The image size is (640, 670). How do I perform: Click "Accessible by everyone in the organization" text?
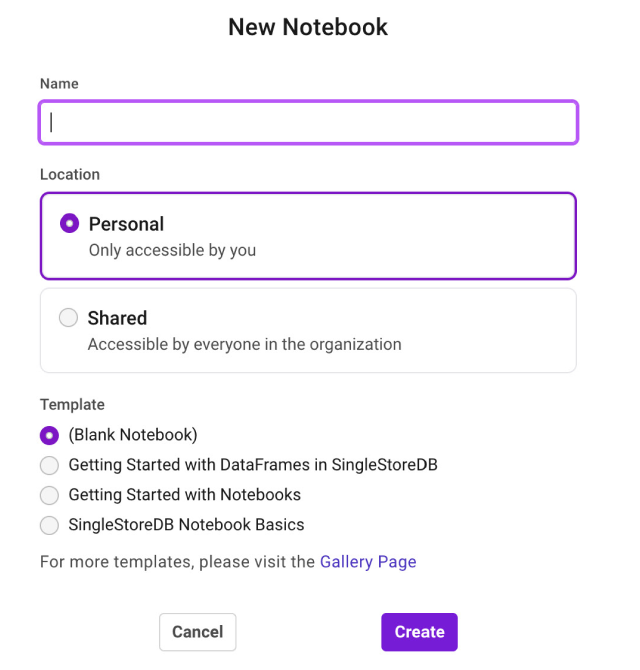[x=244, y=344]
